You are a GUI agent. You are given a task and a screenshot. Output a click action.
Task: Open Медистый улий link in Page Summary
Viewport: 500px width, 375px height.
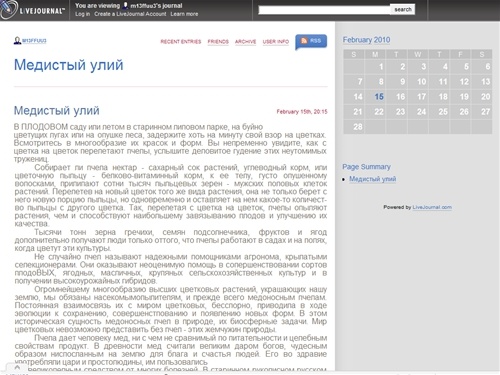coord(372,179)
